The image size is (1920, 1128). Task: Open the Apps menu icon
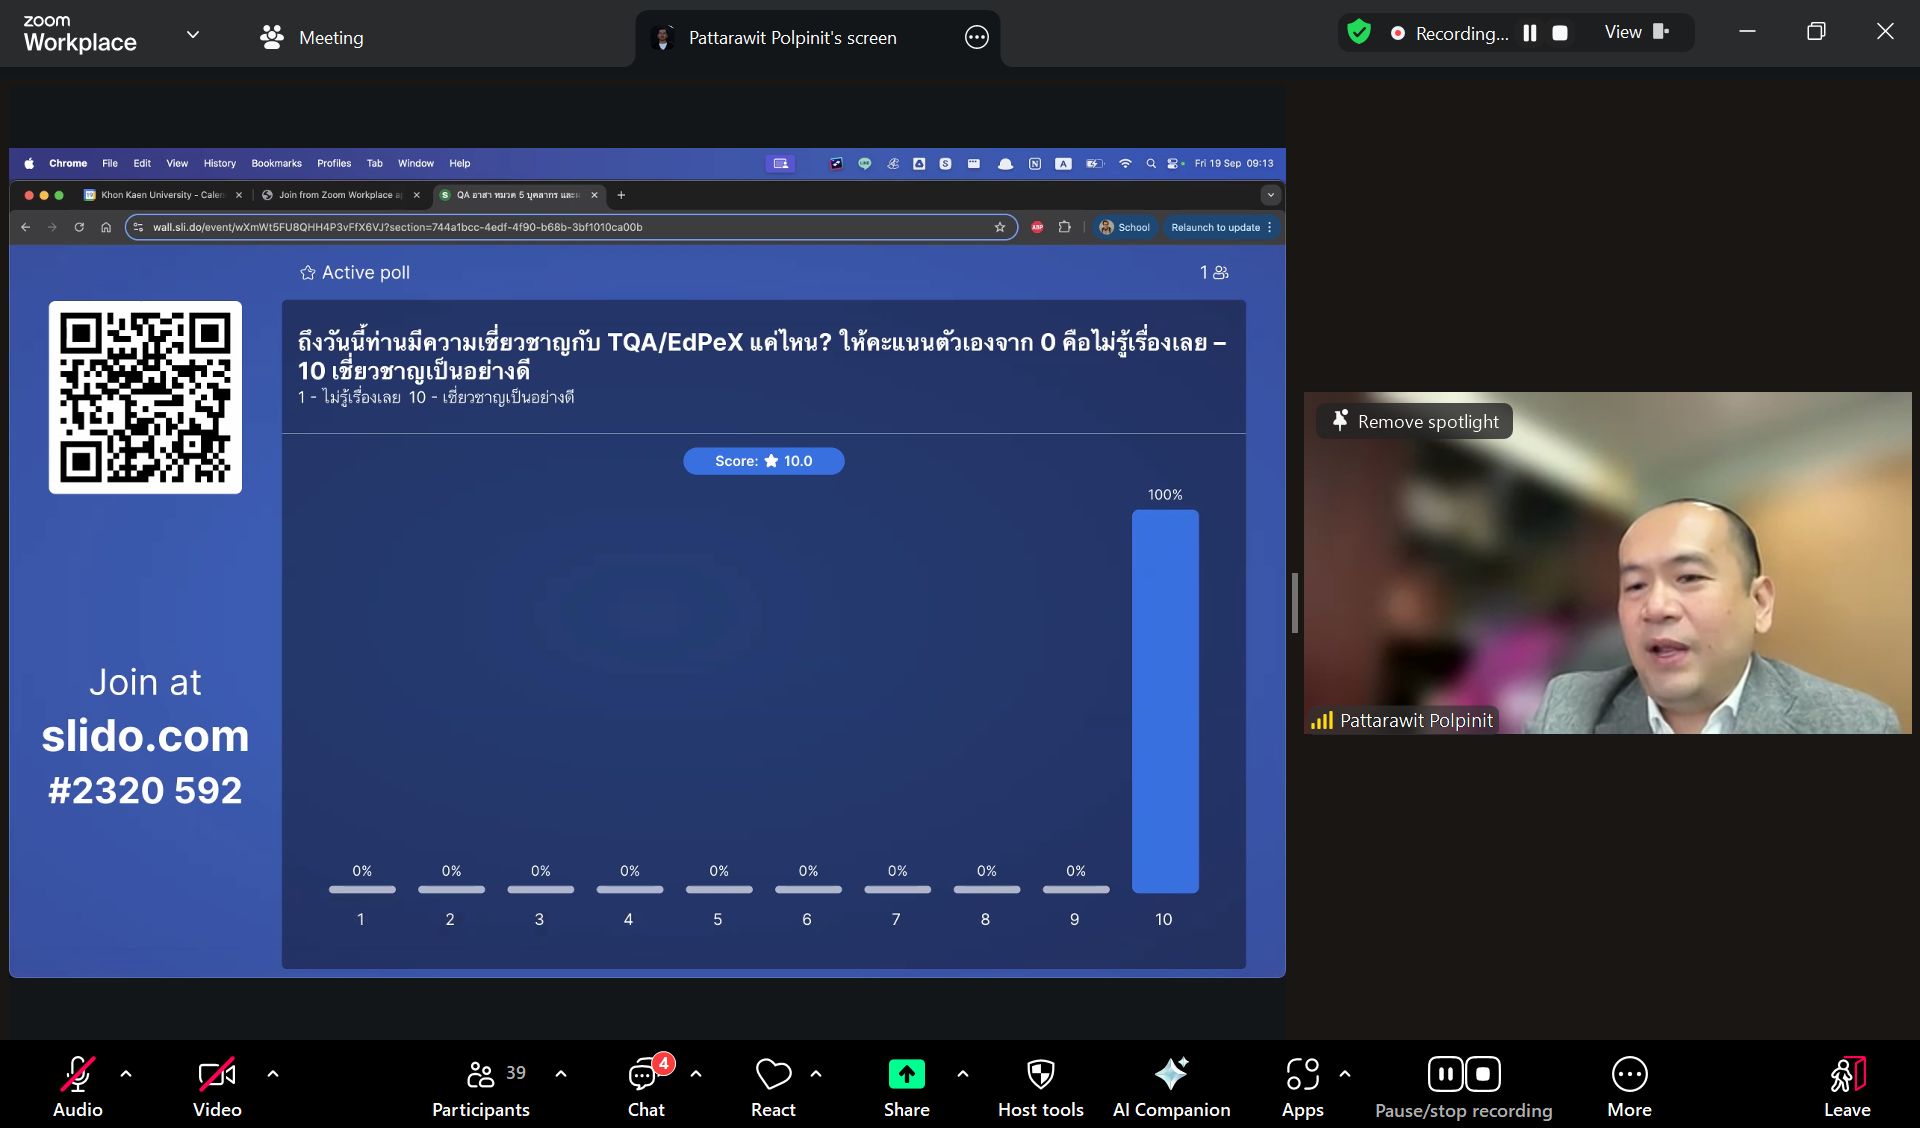[x=1302, y=1075]
